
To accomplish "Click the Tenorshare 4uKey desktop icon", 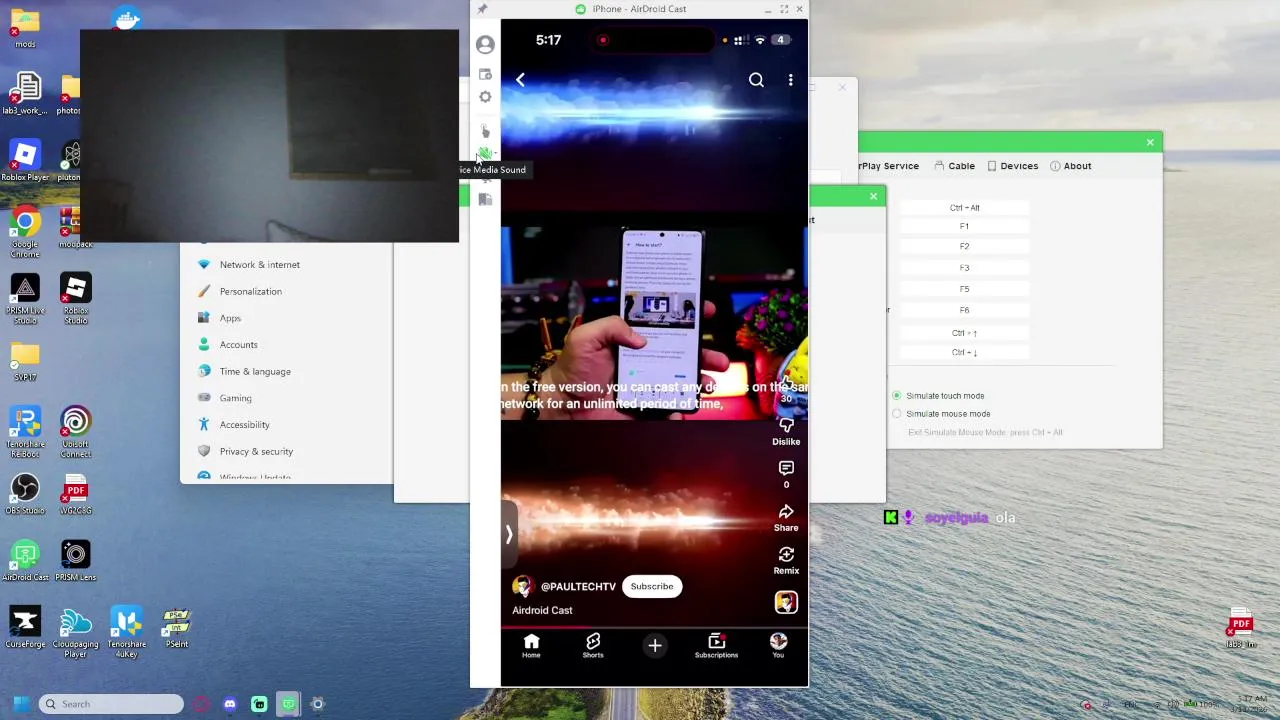I will [x=126, y=633].
